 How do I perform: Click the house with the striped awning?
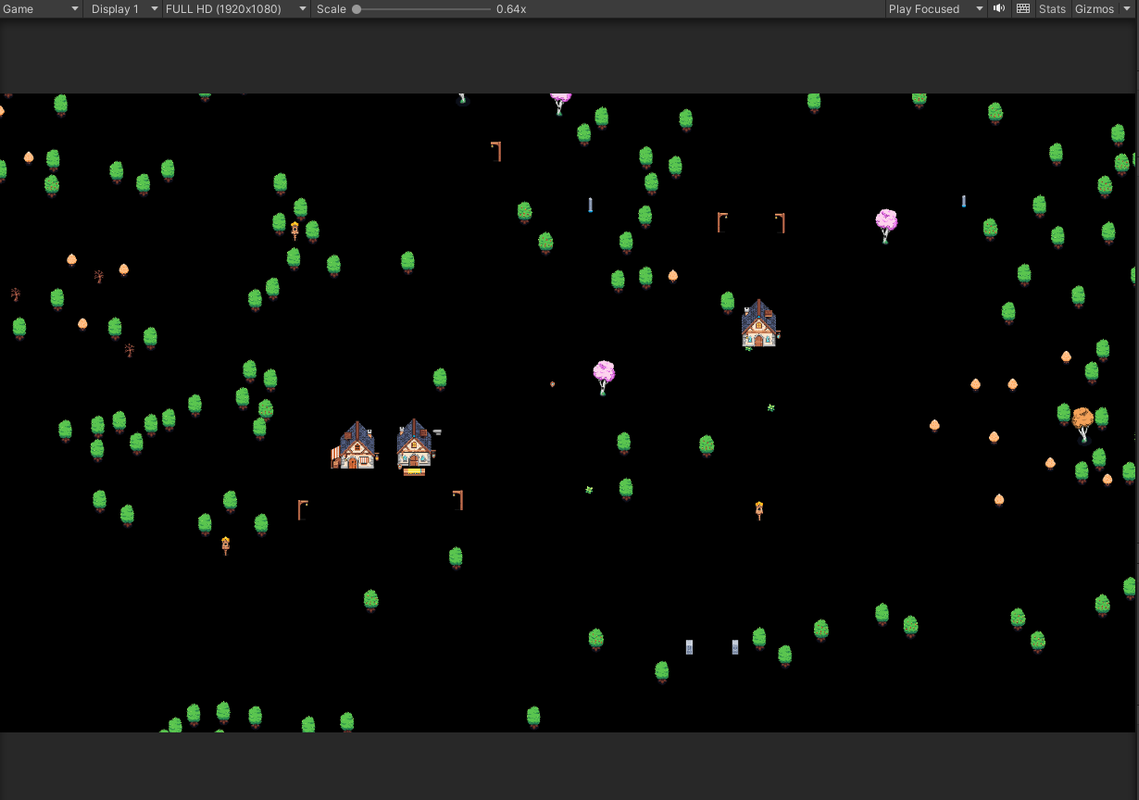(354, 445)
